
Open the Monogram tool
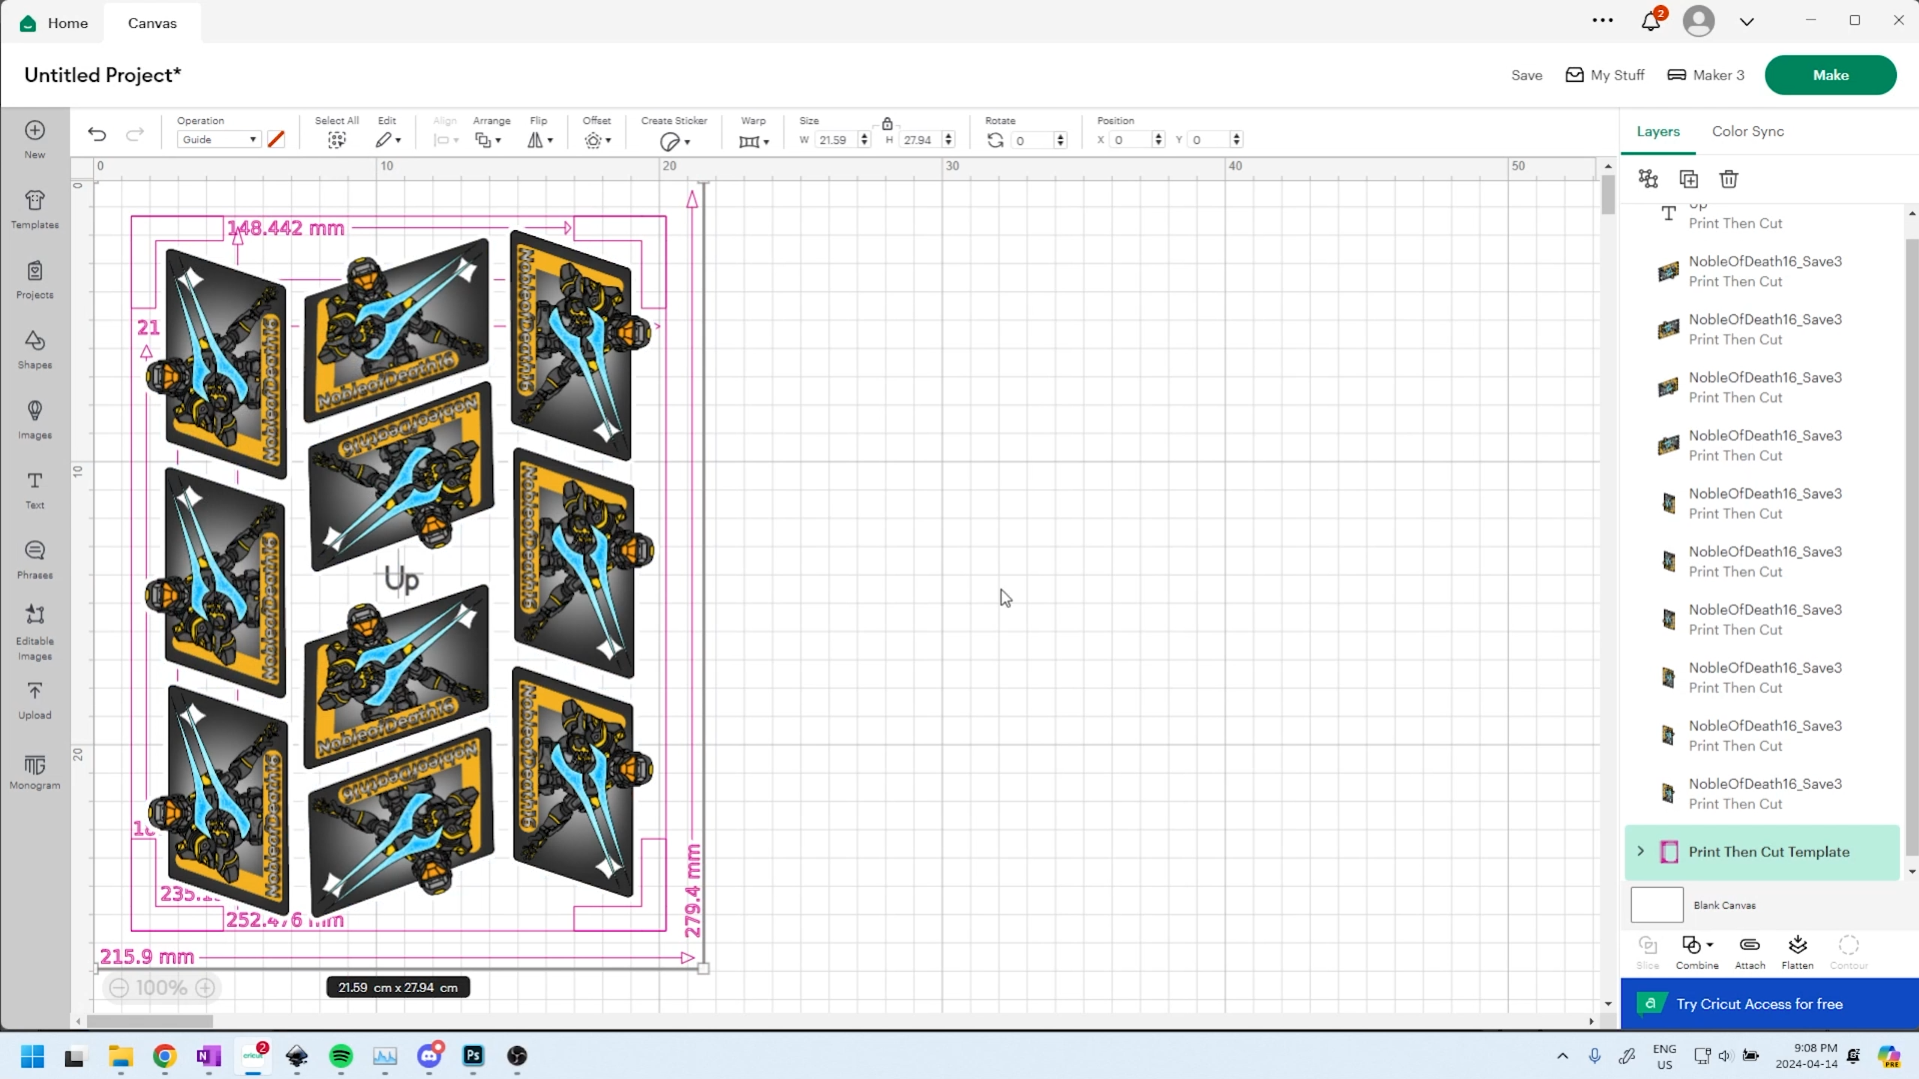tap(35, 772)
